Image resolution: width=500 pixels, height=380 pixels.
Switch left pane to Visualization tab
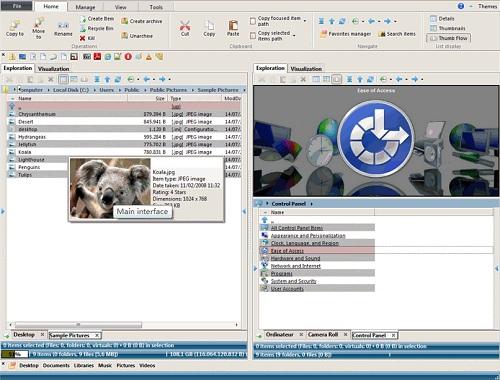tap(53, 69)
